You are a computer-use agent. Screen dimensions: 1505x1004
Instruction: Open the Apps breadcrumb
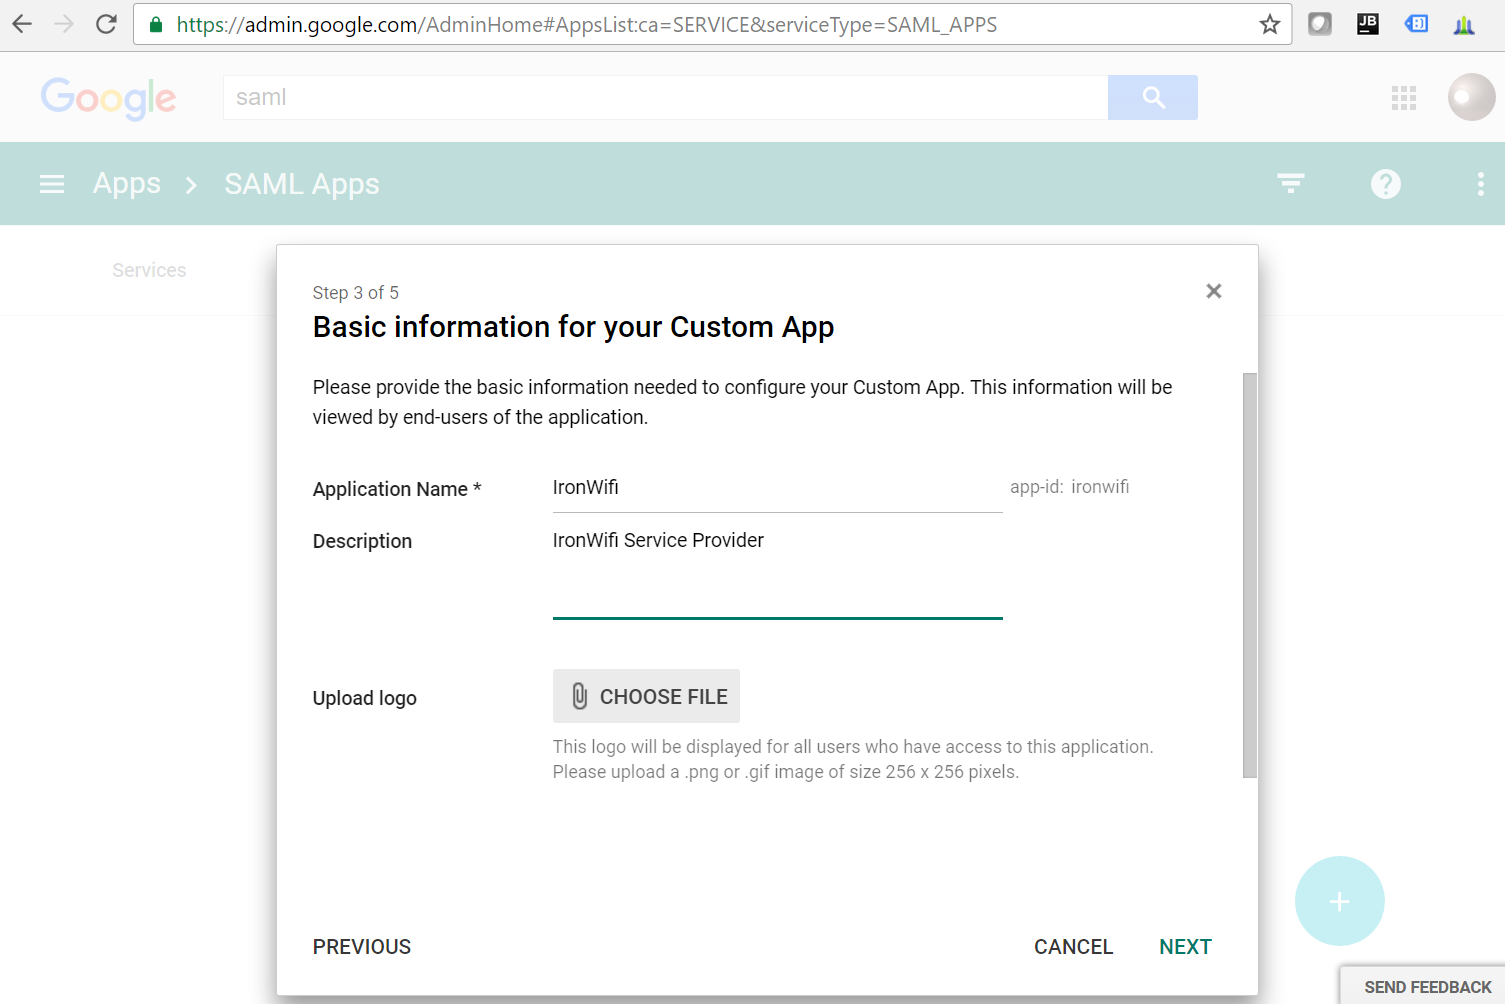(x=126, y=183)
